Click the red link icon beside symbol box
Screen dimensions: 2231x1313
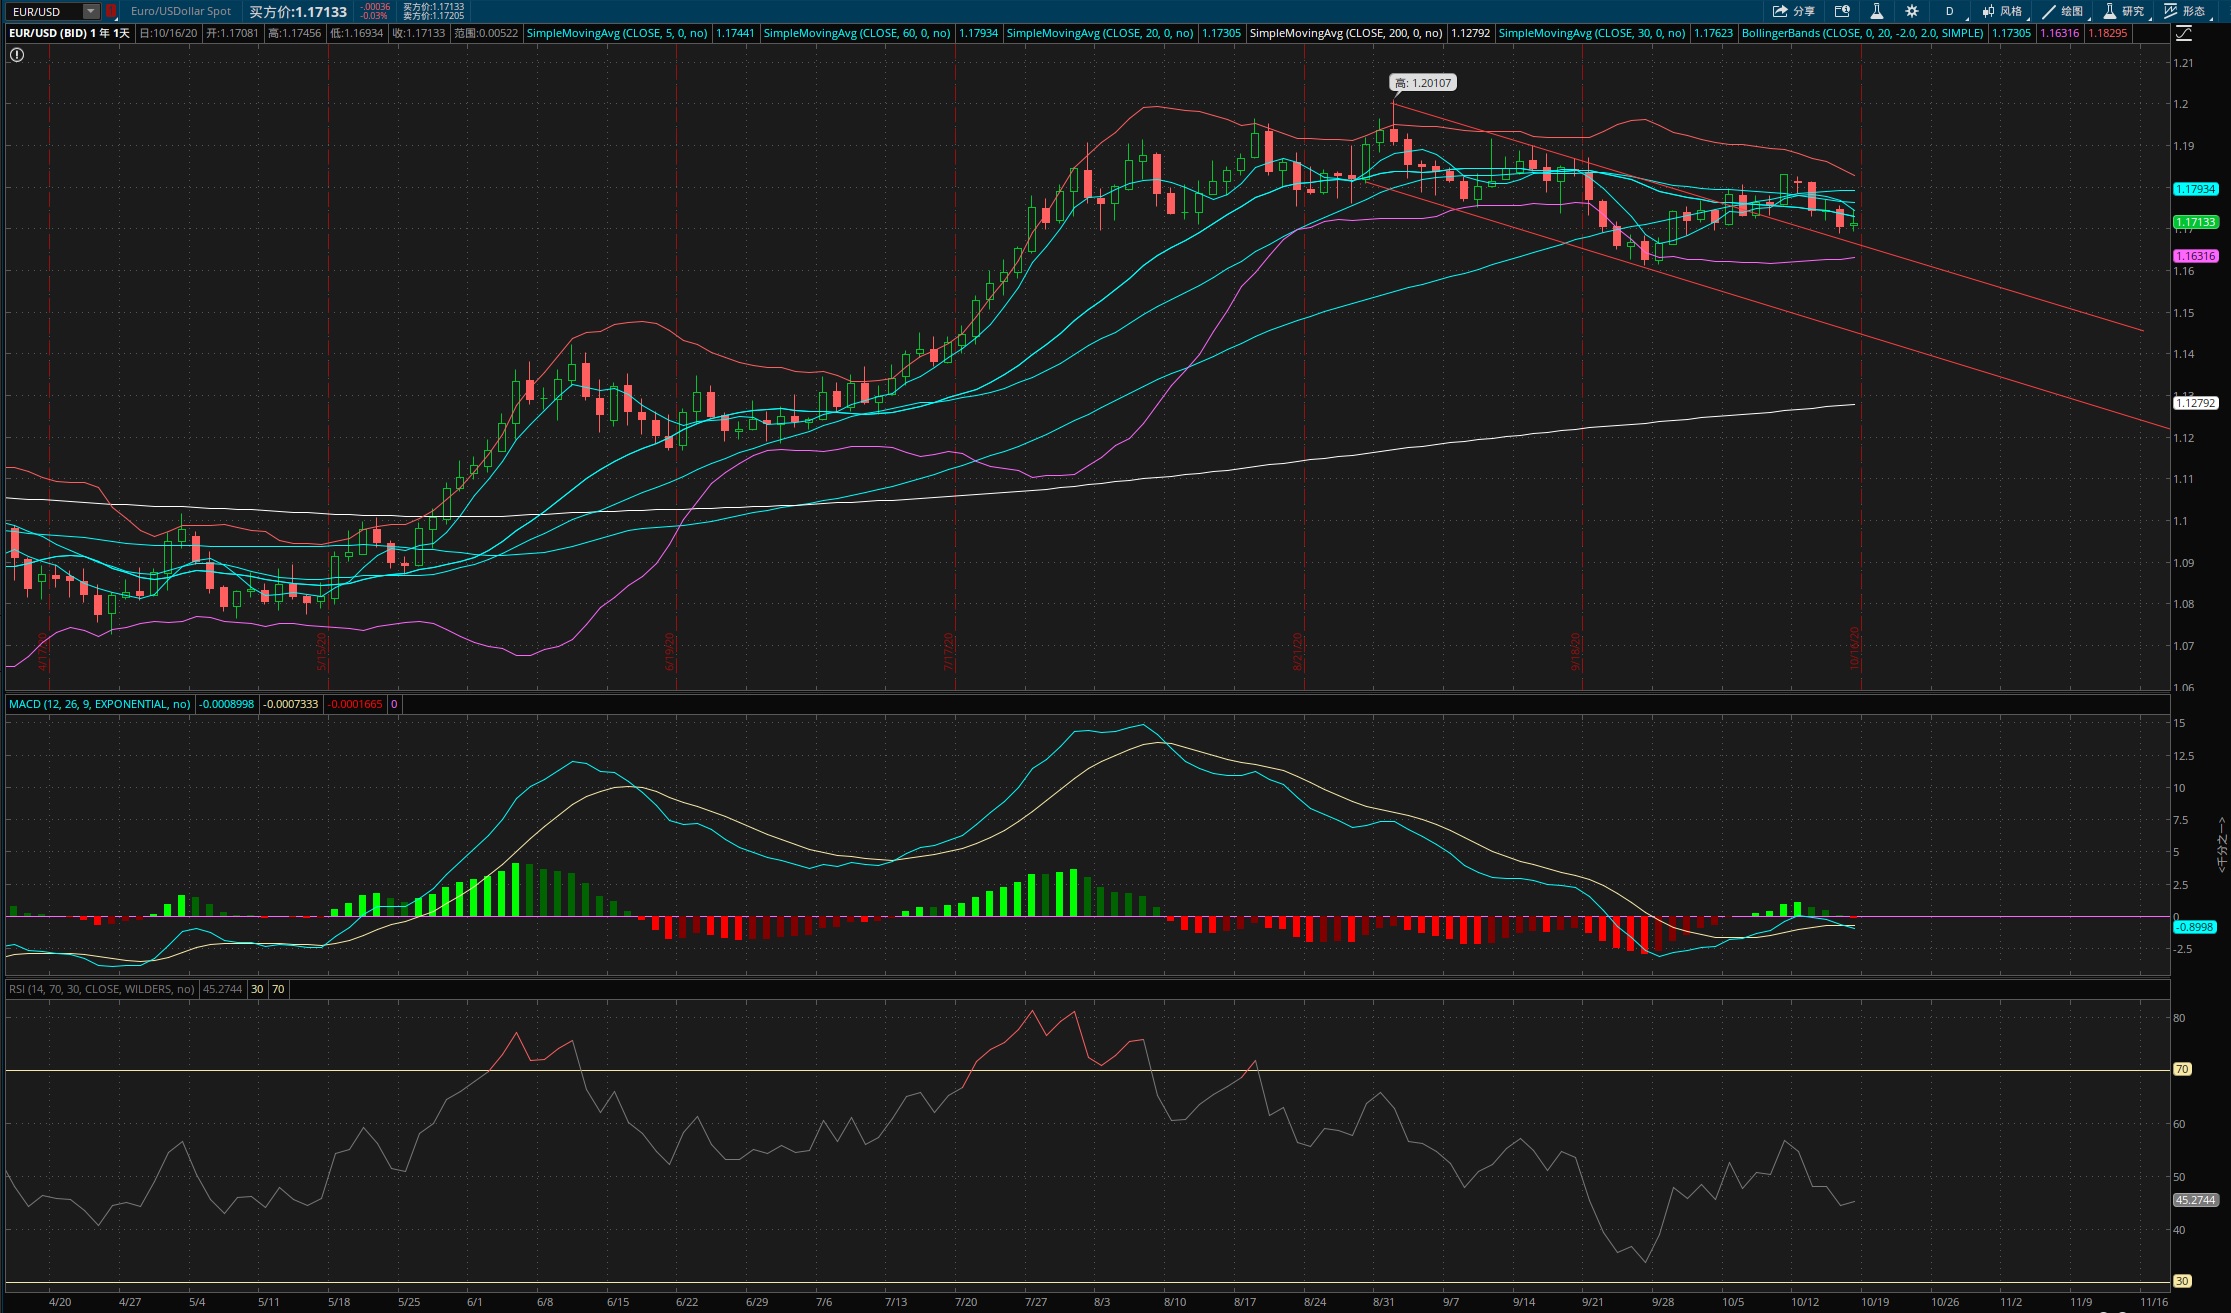111,11
